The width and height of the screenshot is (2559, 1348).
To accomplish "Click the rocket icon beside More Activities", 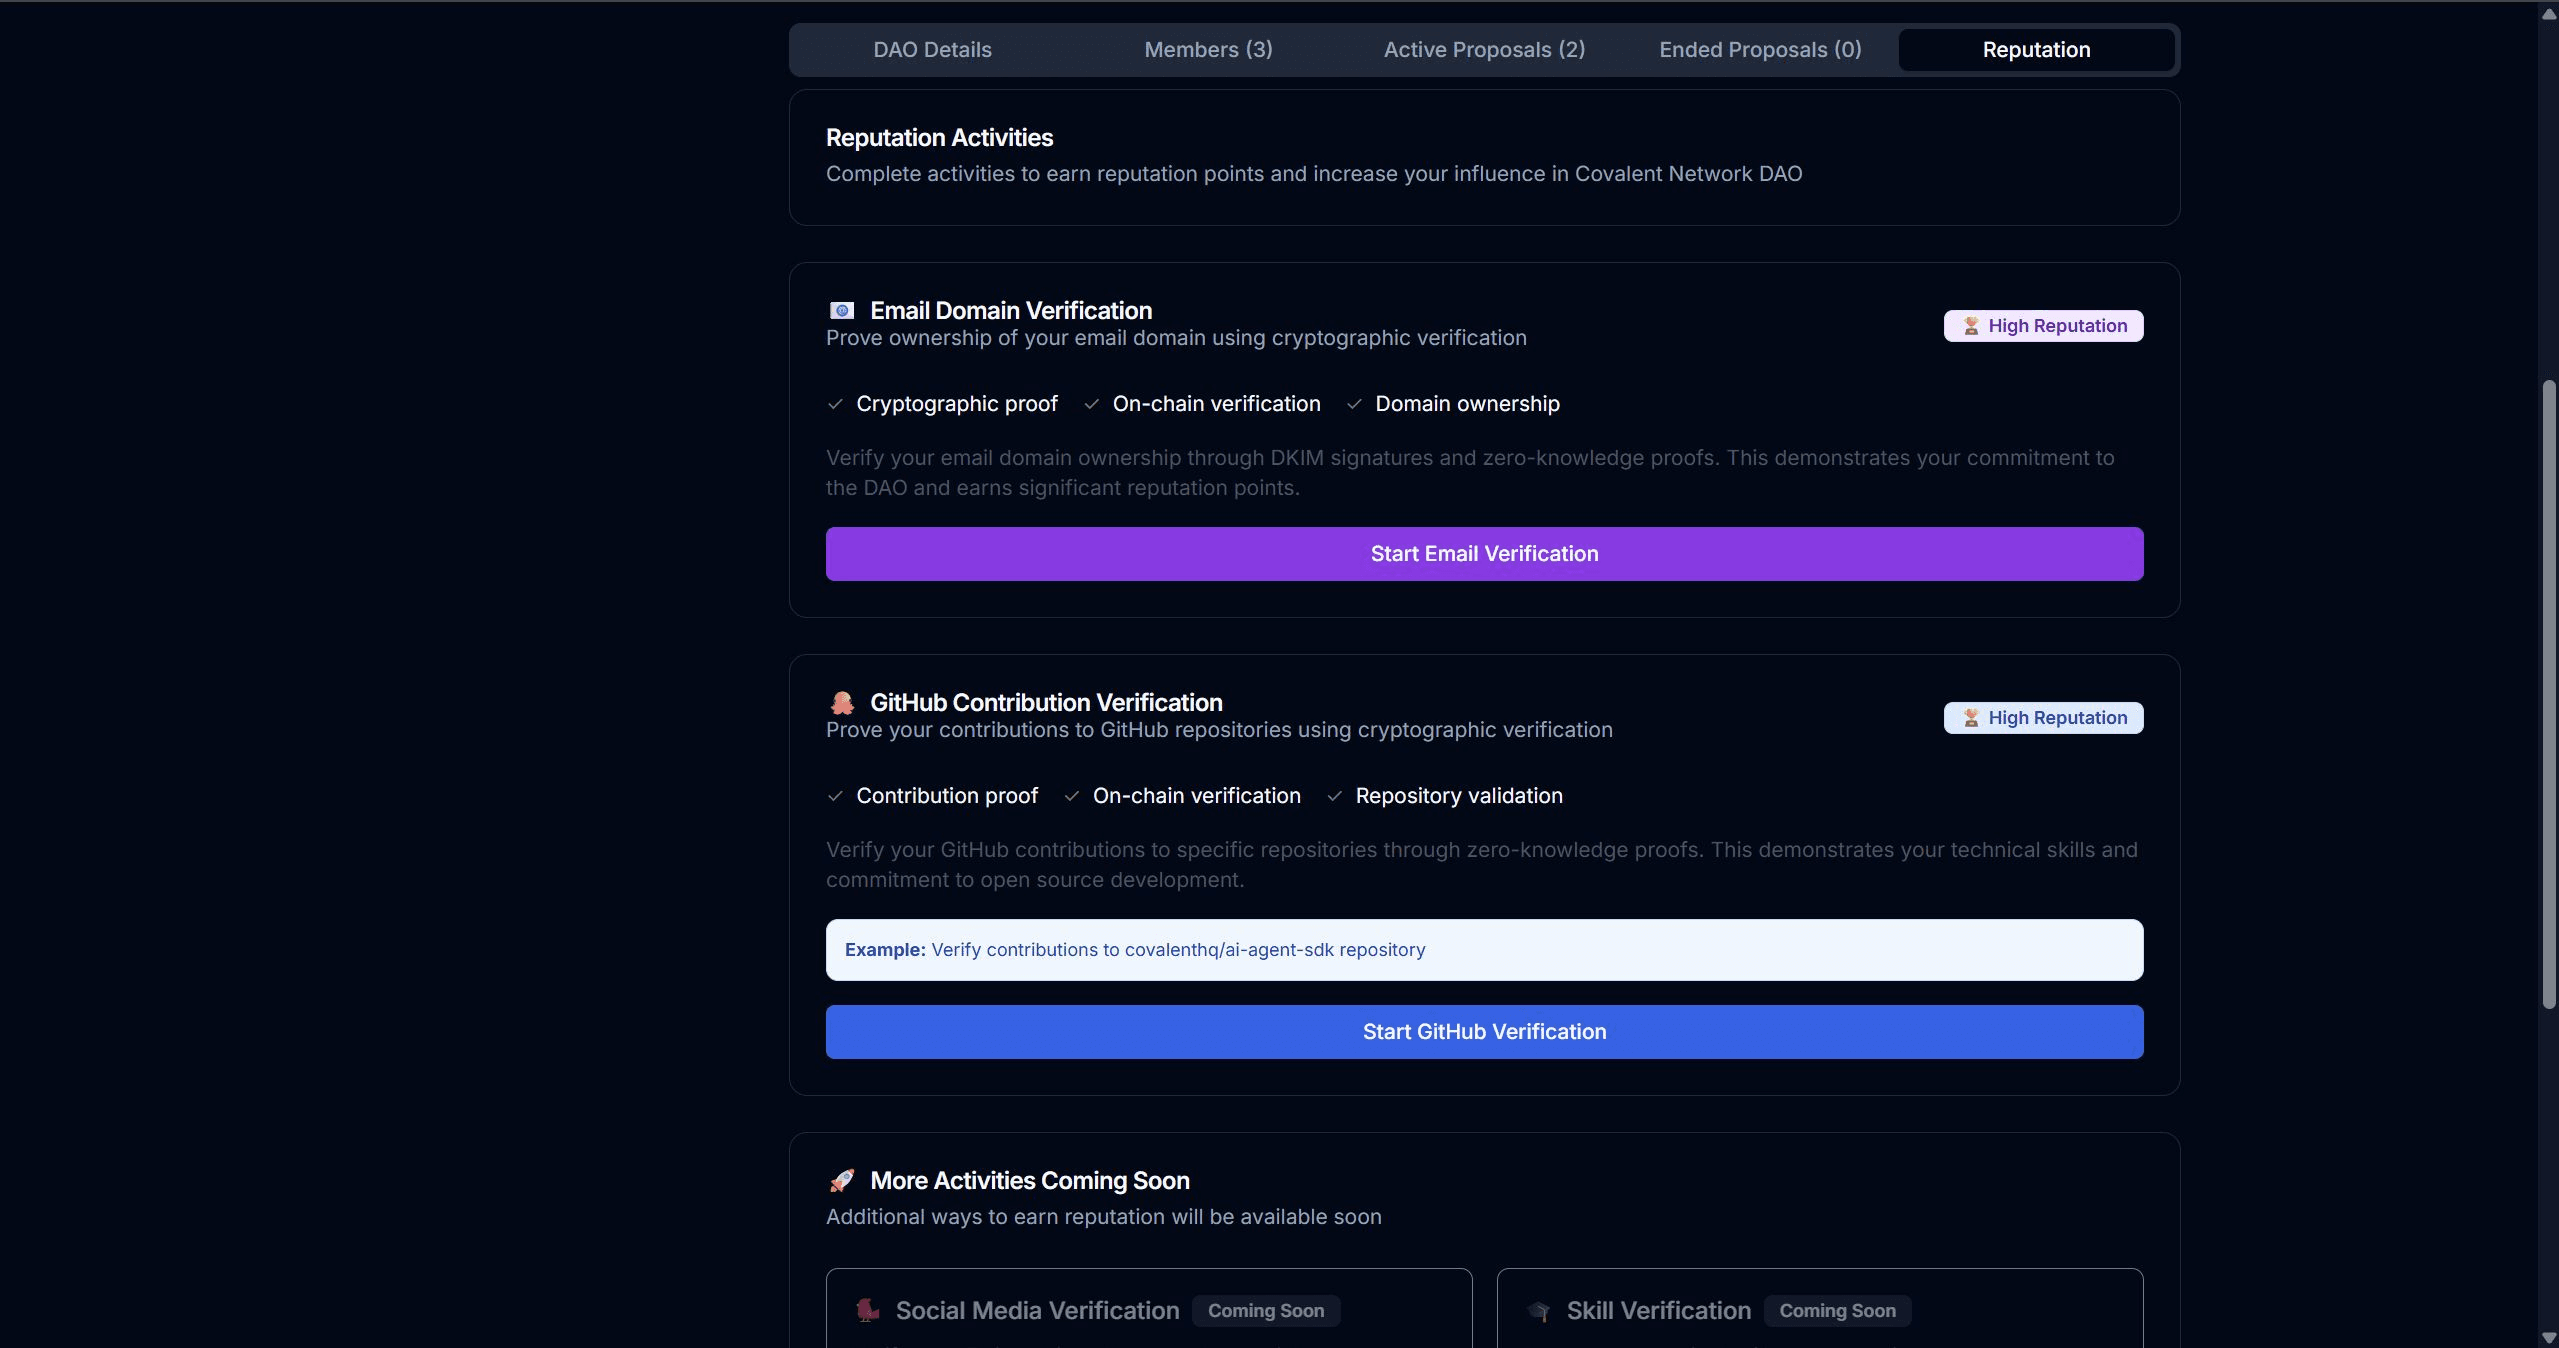I will pyautogui.click(x=842, y=1181).
